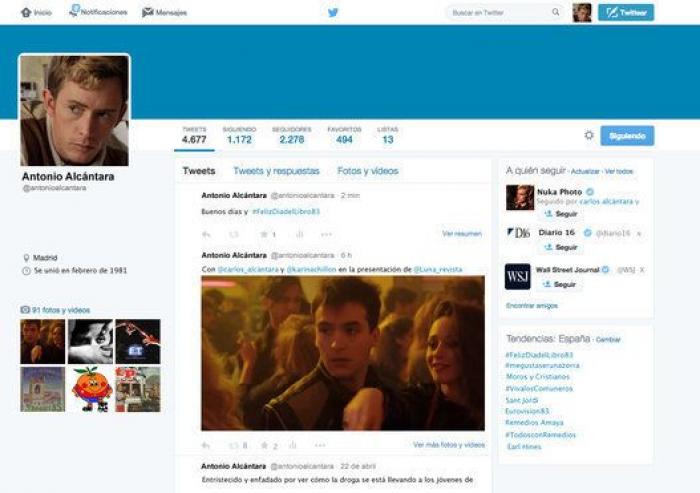Open the #FelizDiadelLibro83 hashtag in tweet
Viewport: 700px width, 493px height.
click(x=286, y=212)
